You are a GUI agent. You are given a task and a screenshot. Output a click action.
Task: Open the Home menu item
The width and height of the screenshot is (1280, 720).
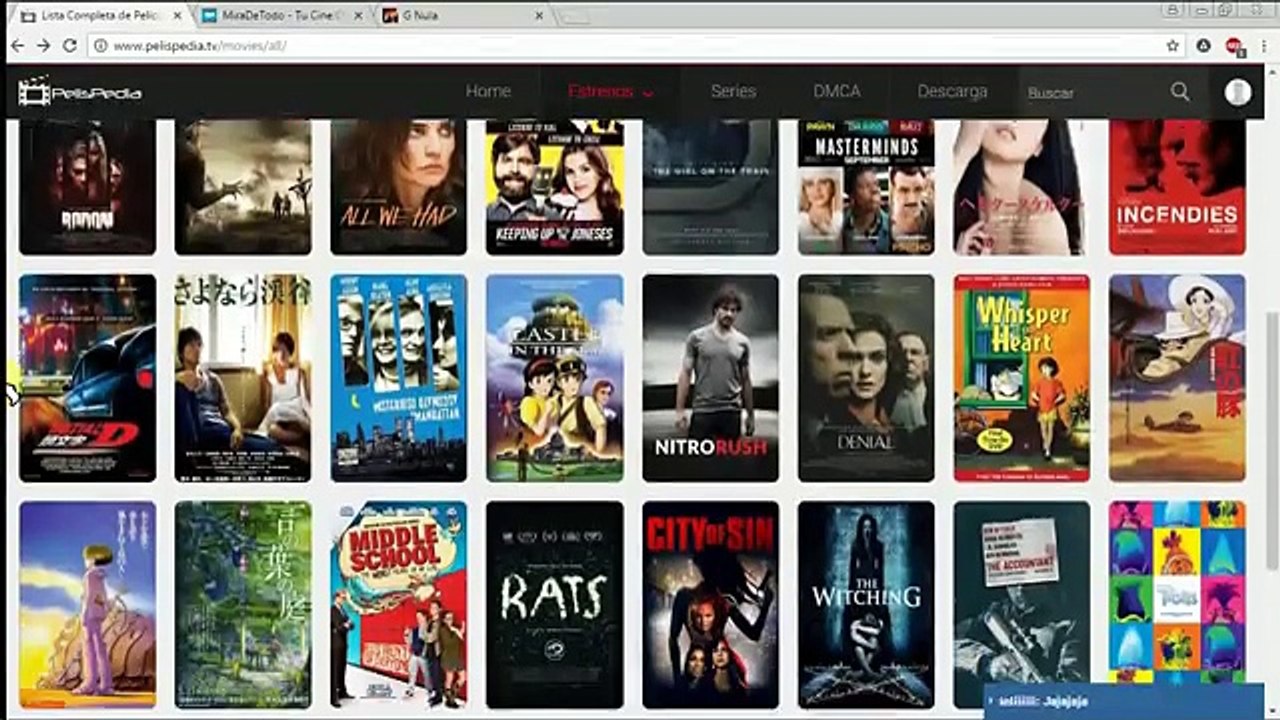pos(488,91)
